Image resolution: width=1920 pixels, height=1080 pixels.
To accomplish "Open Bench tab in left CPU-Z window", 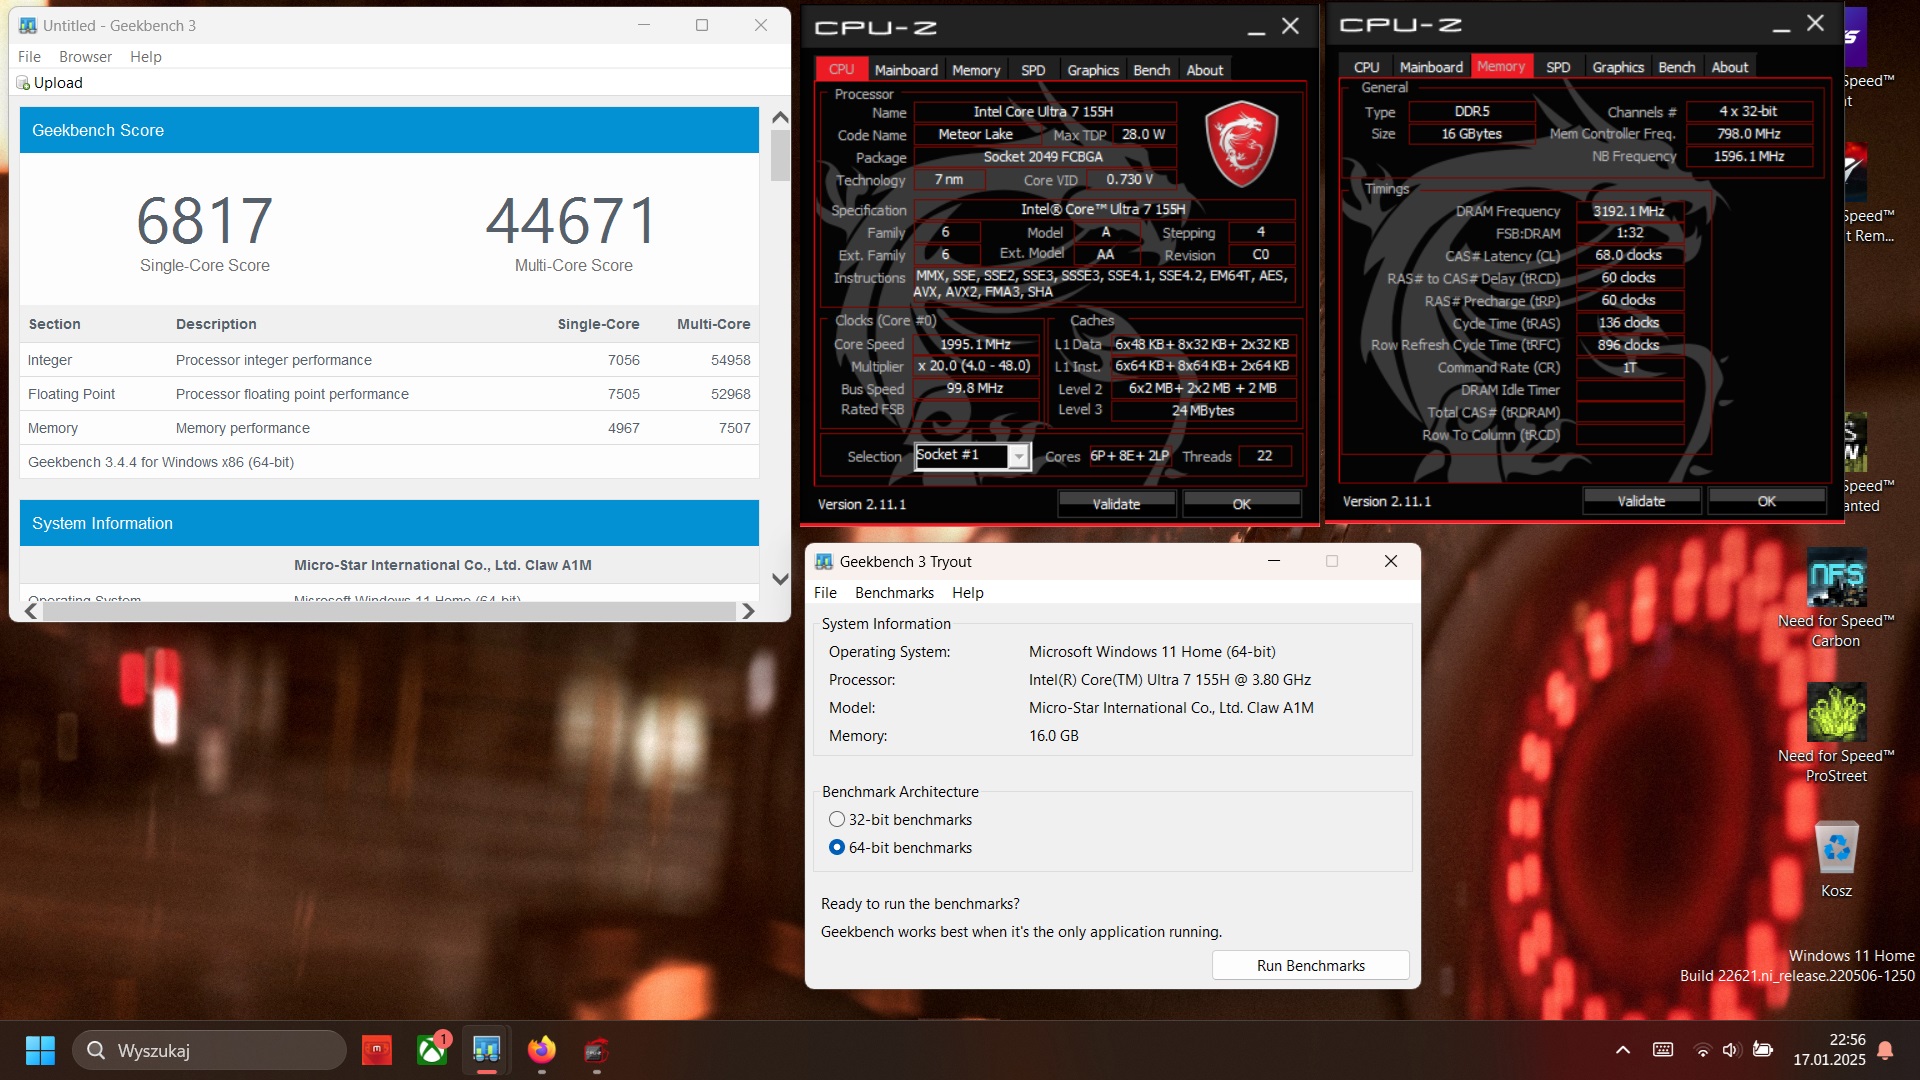I will click(x=1152, y=70).
